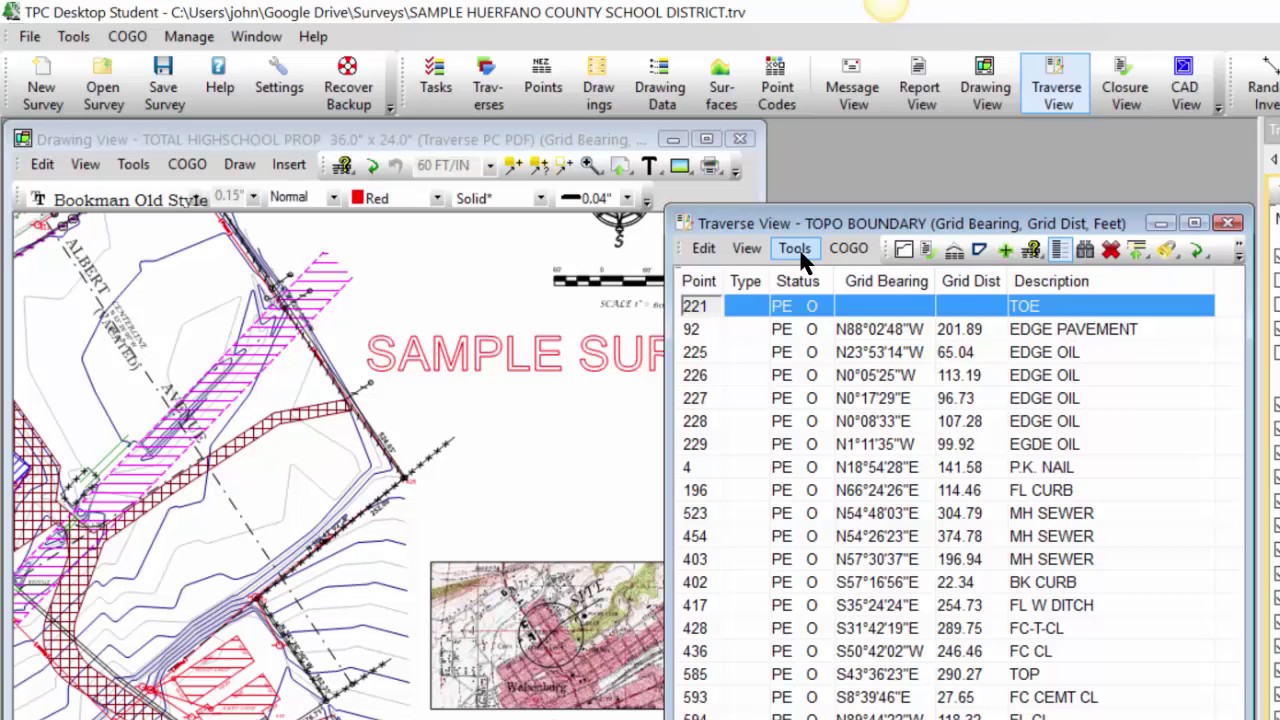Click the red color swatch in Drawing View

[x=357, y=198]
